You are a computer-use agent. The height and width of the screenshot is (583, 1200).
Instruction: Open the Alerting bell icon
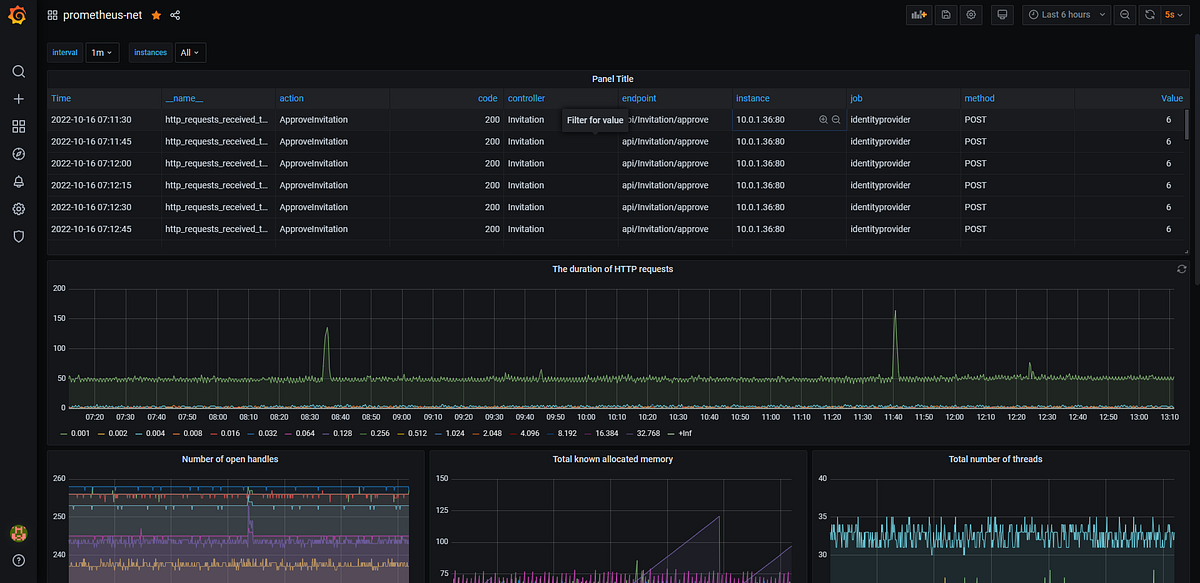pyautogui.click(x=18, y=182)
